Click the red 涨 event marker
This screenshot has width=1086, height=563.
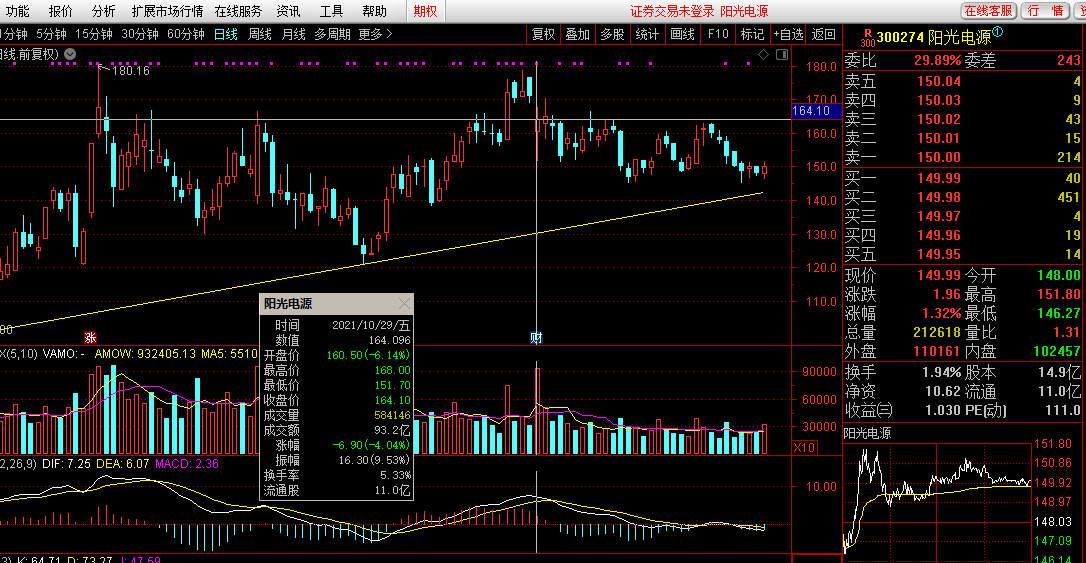pyautogui.click(x=90, y=337)
